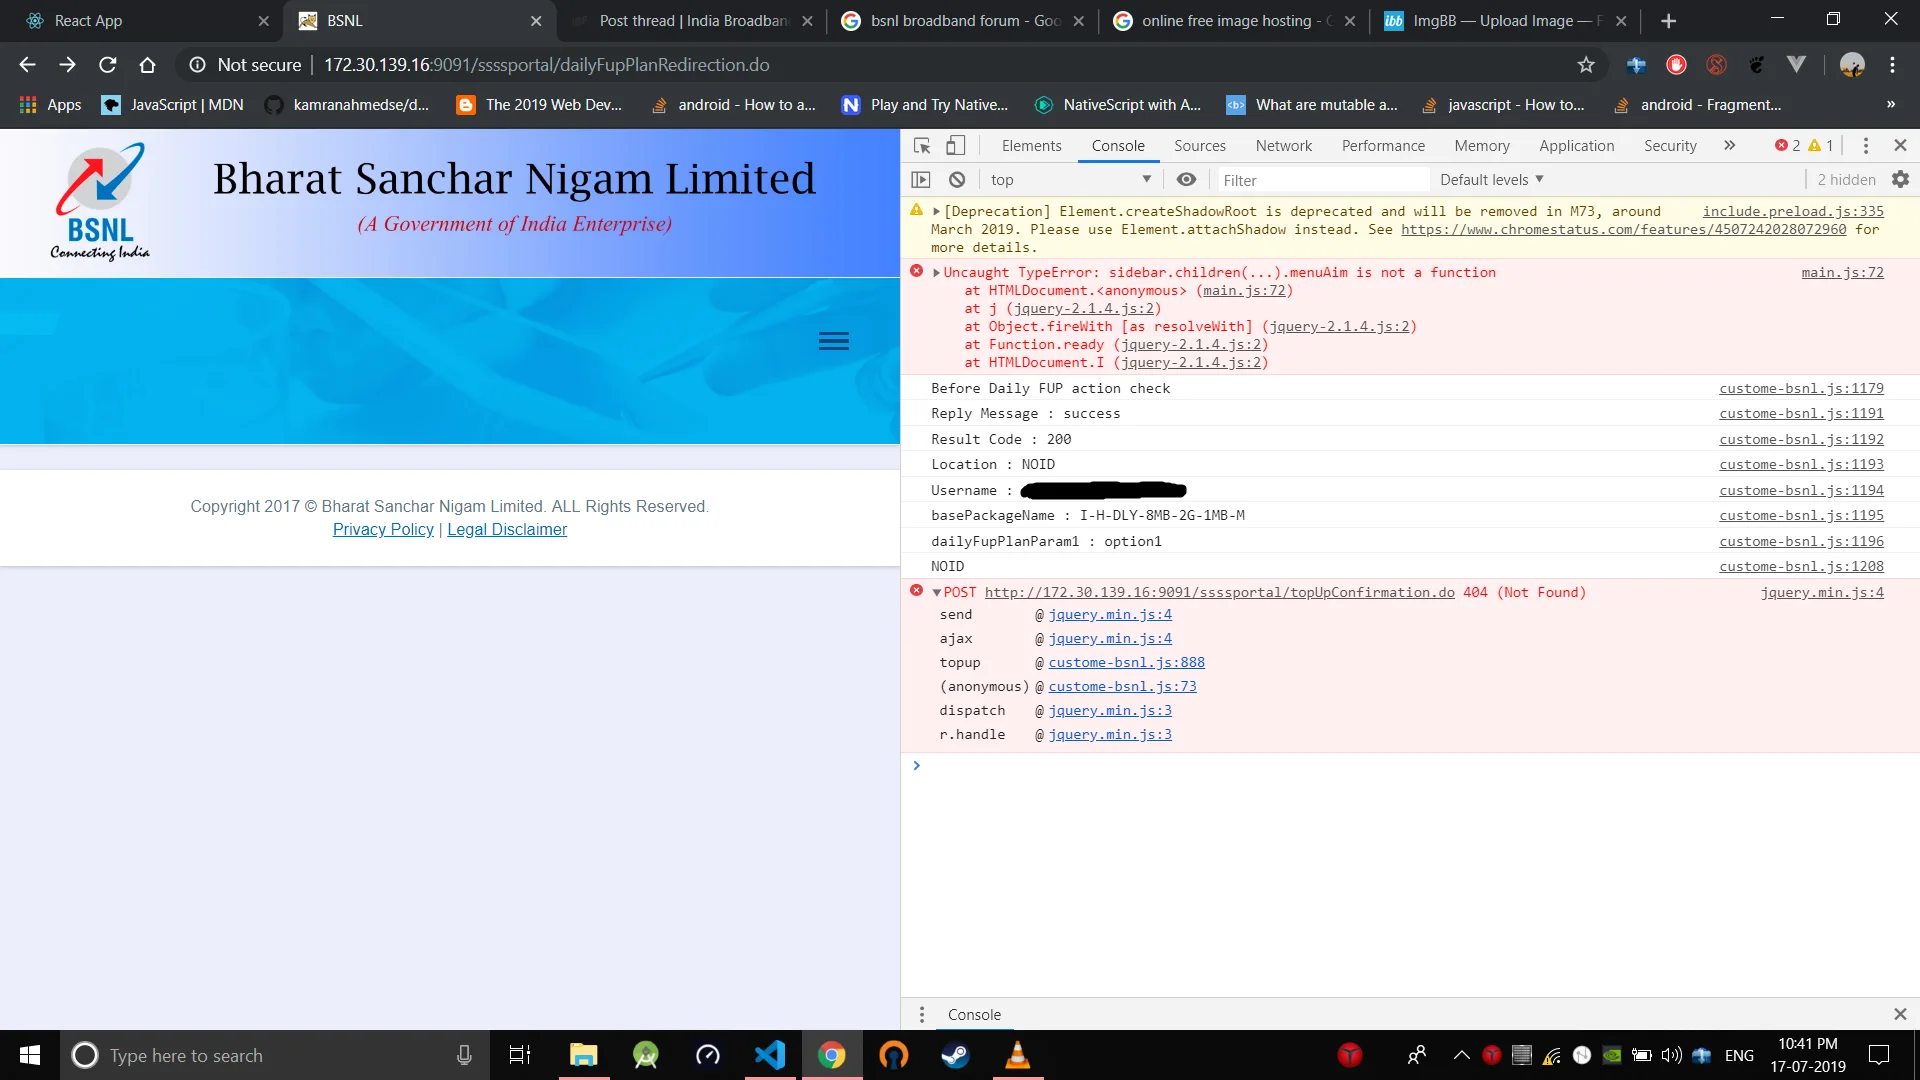The width and height of the screenshot is (1920, 1080).
Task: Toggle the device toolbar icon
Action: point(956,146)
